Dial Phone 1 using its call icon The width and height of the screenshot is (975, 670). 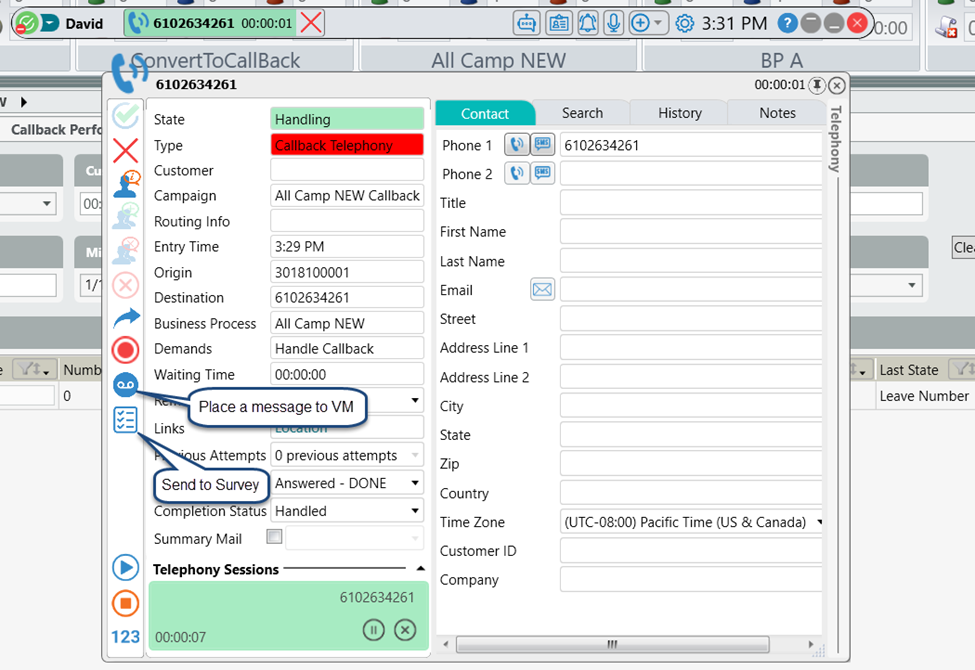point(516,145)
